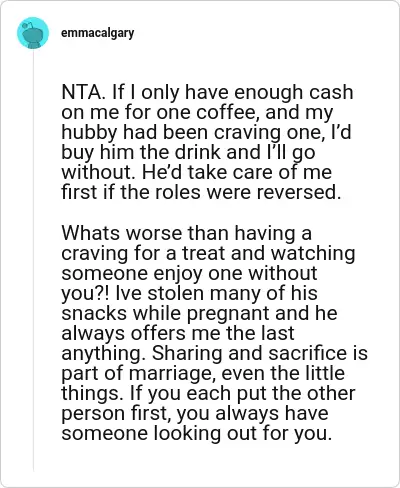400x488 pixels.
Task: Collapse the comment using the vertical thread line
Action: pyautogui.click(x=33, y=260)
